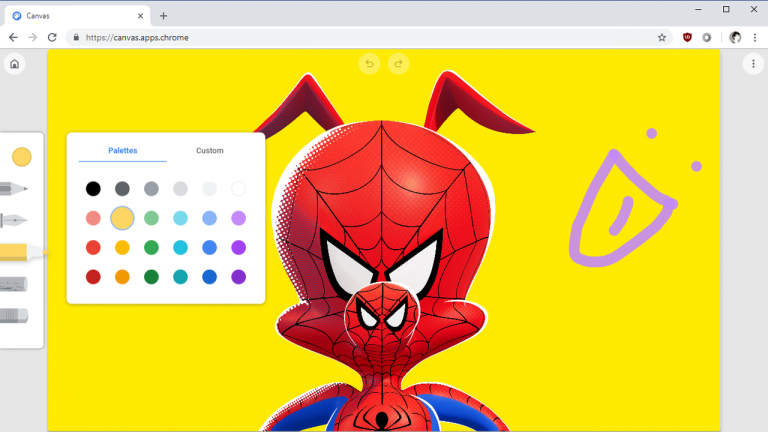Go forward in browser history
The height and width of the screenshot is (432, 768).
click(x=32, y=37)
